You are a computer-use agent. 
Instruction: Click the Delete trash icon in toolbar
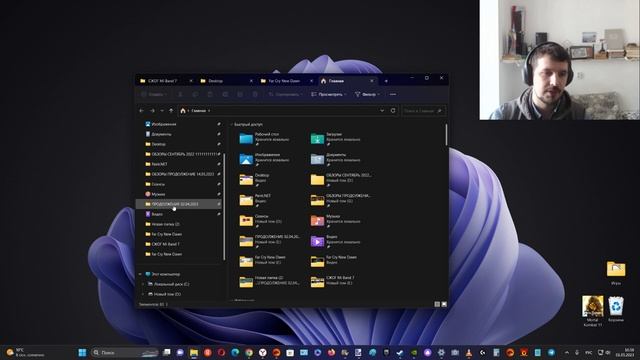[255, 94]
